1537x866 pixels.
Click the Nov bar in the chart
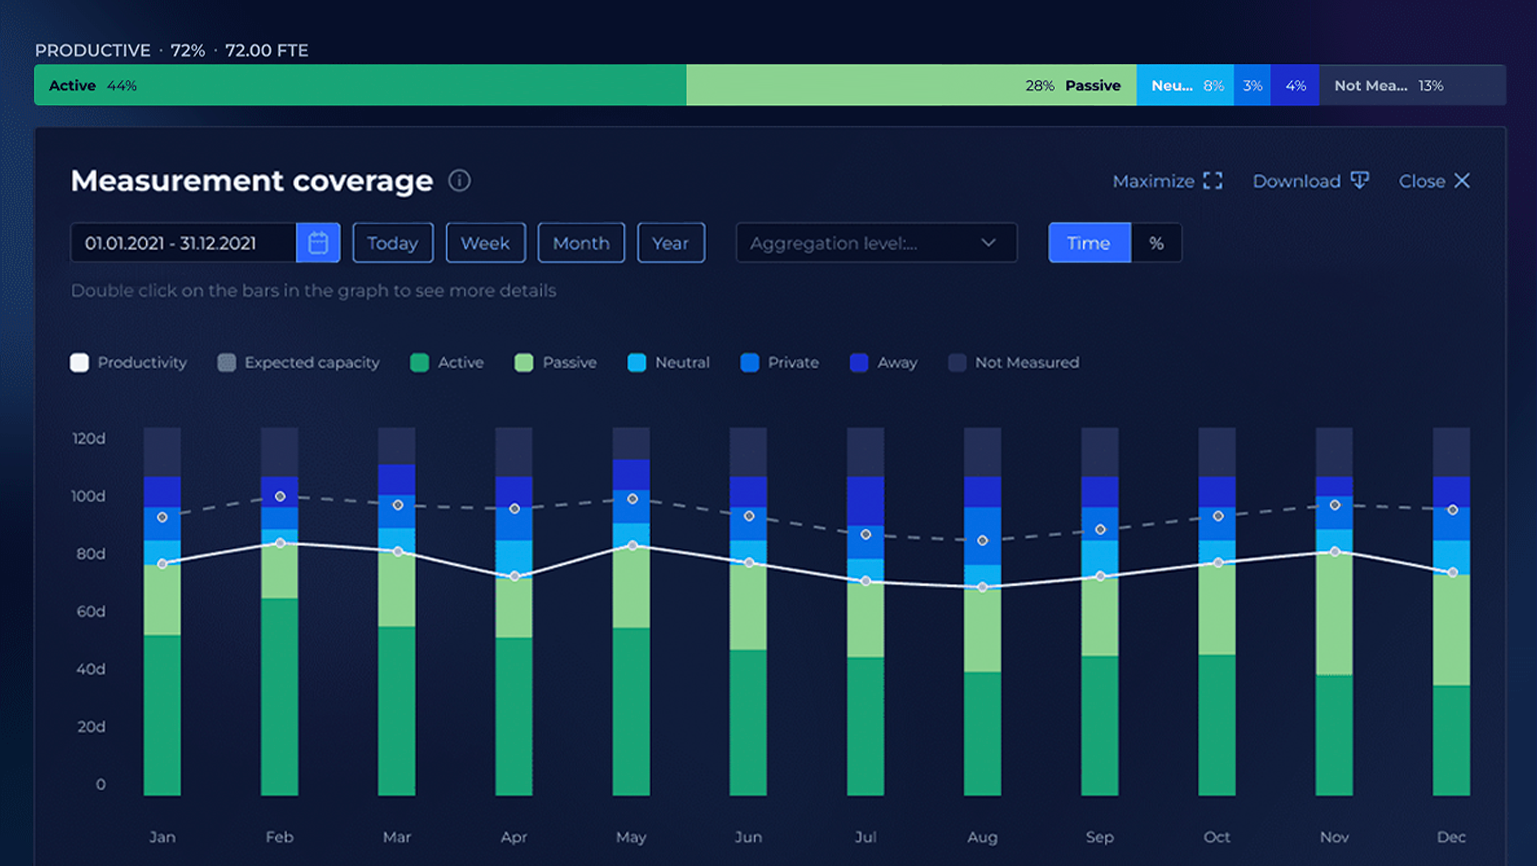pyautogui.click(x=1334, y=612)
